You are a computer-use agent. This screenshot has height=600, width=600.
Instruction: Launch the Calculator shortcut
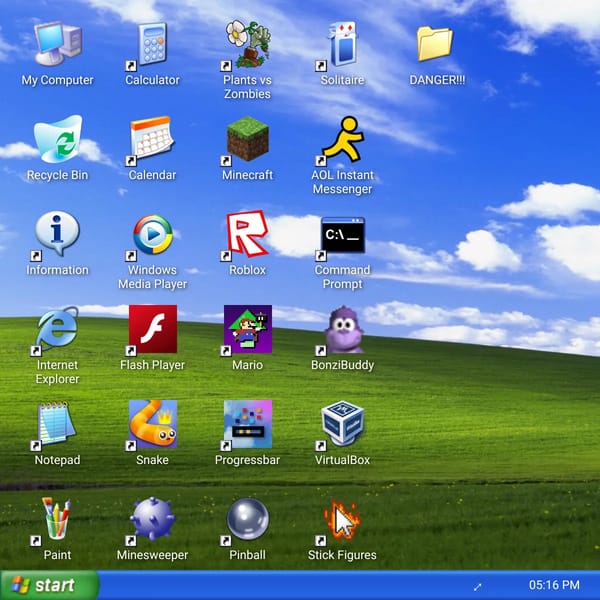coord(152,44)
